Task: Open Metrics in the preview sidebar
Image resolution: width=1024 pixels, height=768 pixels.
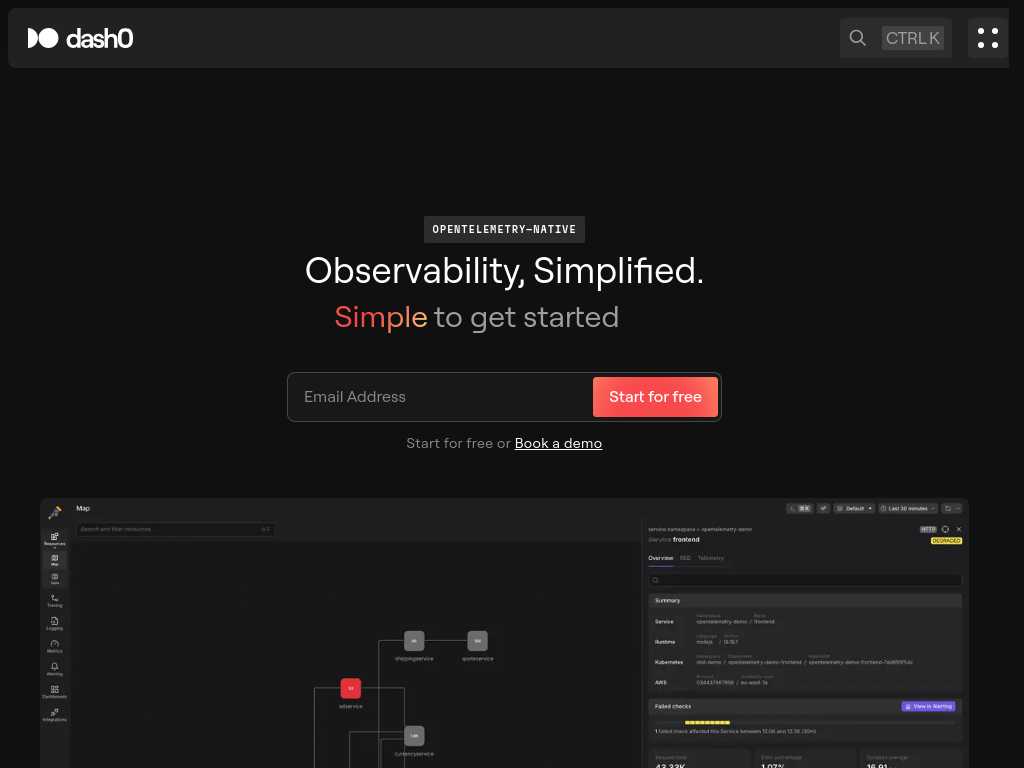Action: (x=55, y=647)
